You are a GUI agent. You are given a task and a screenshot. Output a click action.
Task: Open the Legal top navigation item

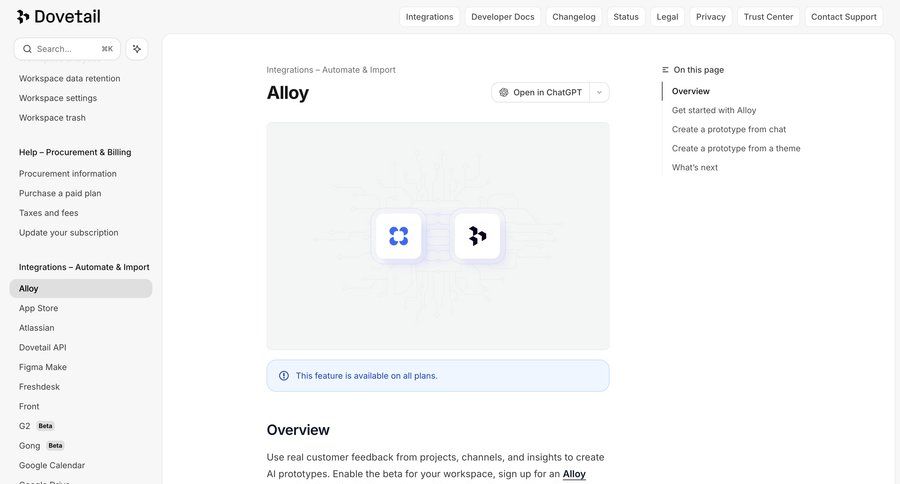[x=668, y=17]
